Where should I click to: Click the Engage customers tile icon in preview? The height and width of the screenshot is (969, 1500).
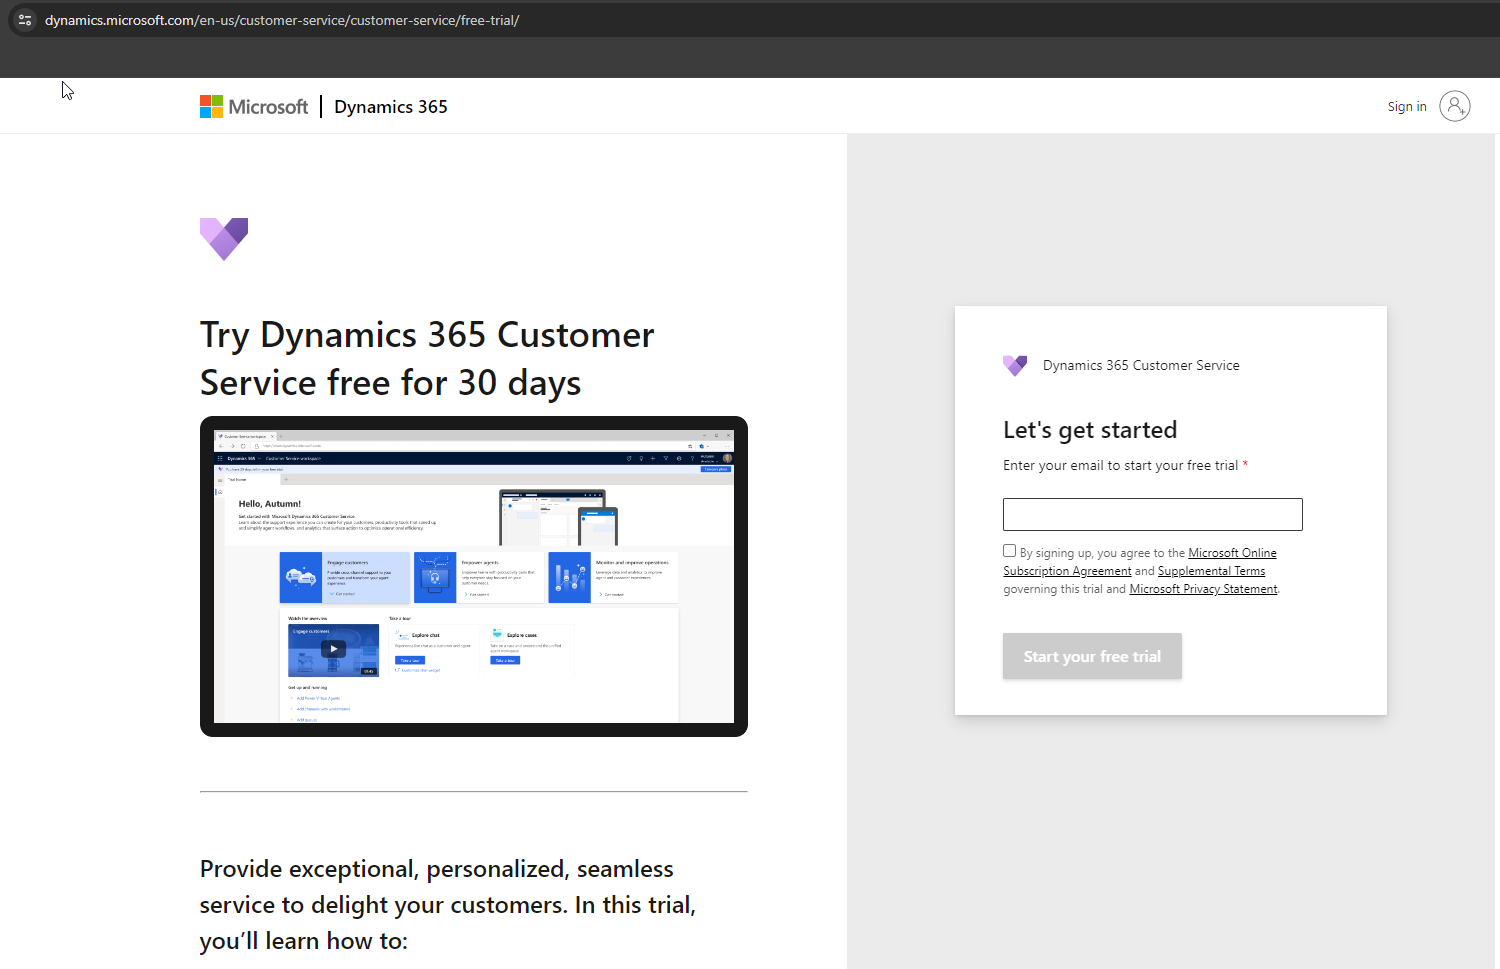point(301,577)
